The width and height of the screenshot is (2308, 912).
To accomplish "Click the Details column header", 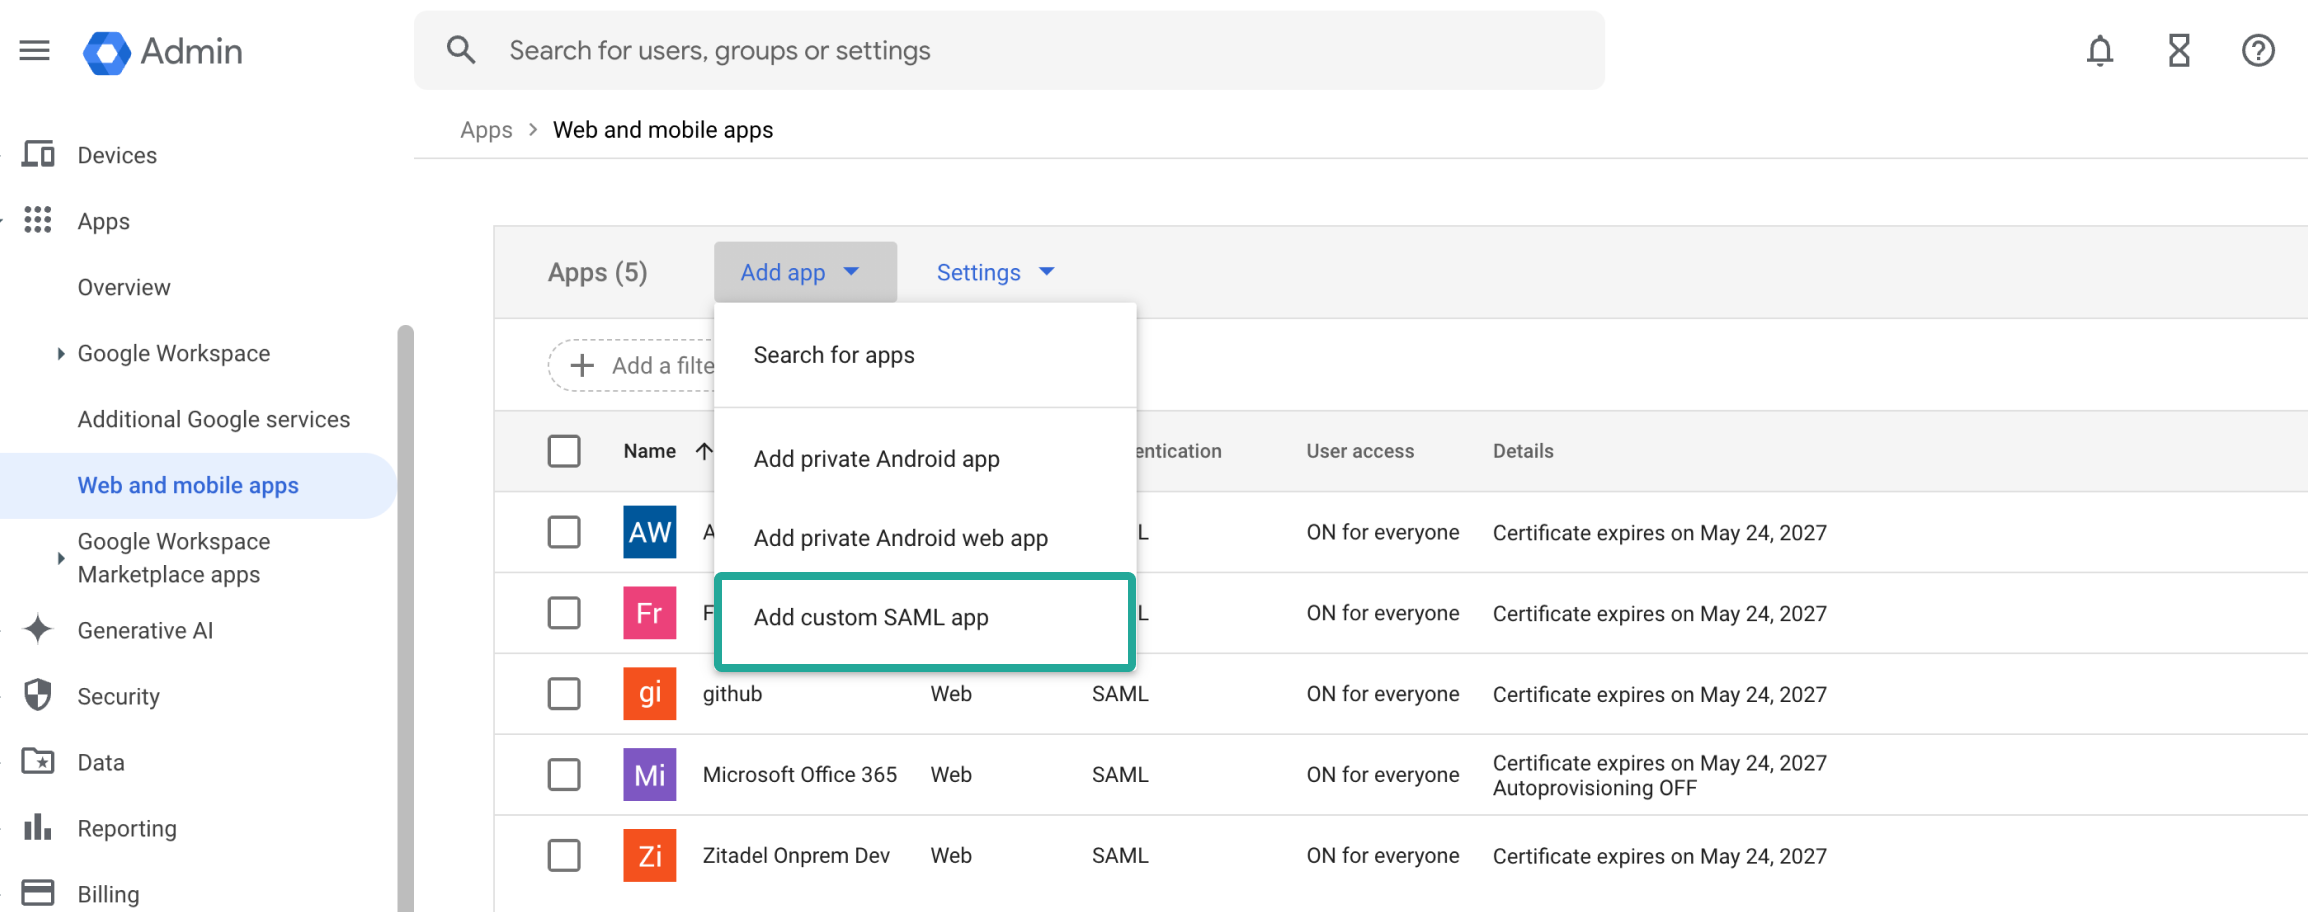I will click(1523, 451).
